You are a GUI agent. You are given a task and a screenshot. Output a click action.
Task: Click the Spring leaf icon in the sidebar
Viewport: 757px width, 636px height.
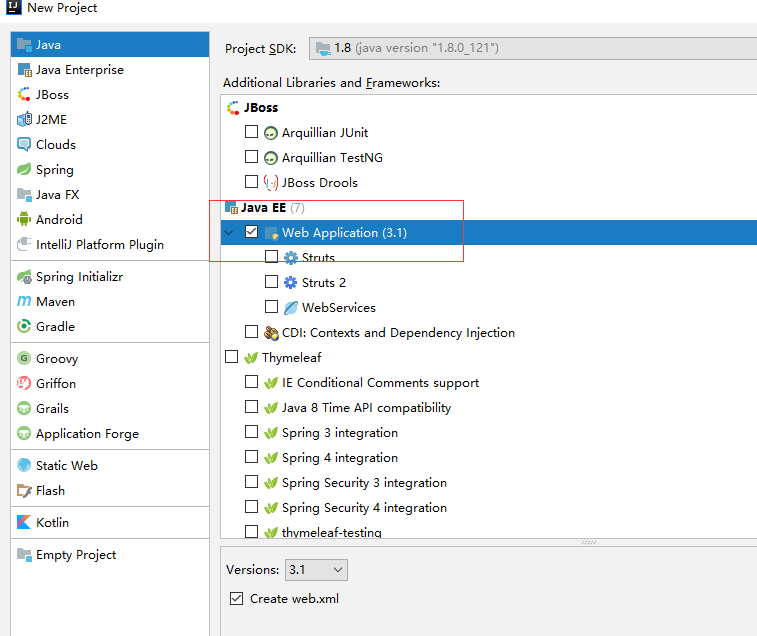pyautogui.click(x=24, y=170)
